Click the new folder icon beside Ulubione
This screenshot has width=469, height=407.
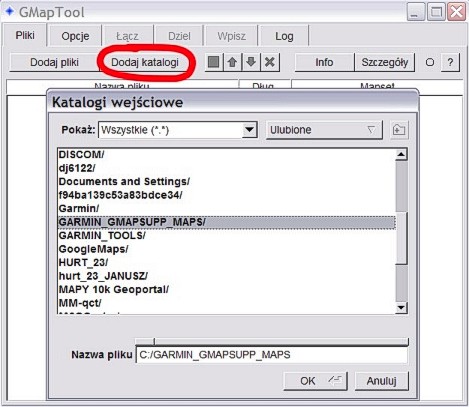pos(399,130)
